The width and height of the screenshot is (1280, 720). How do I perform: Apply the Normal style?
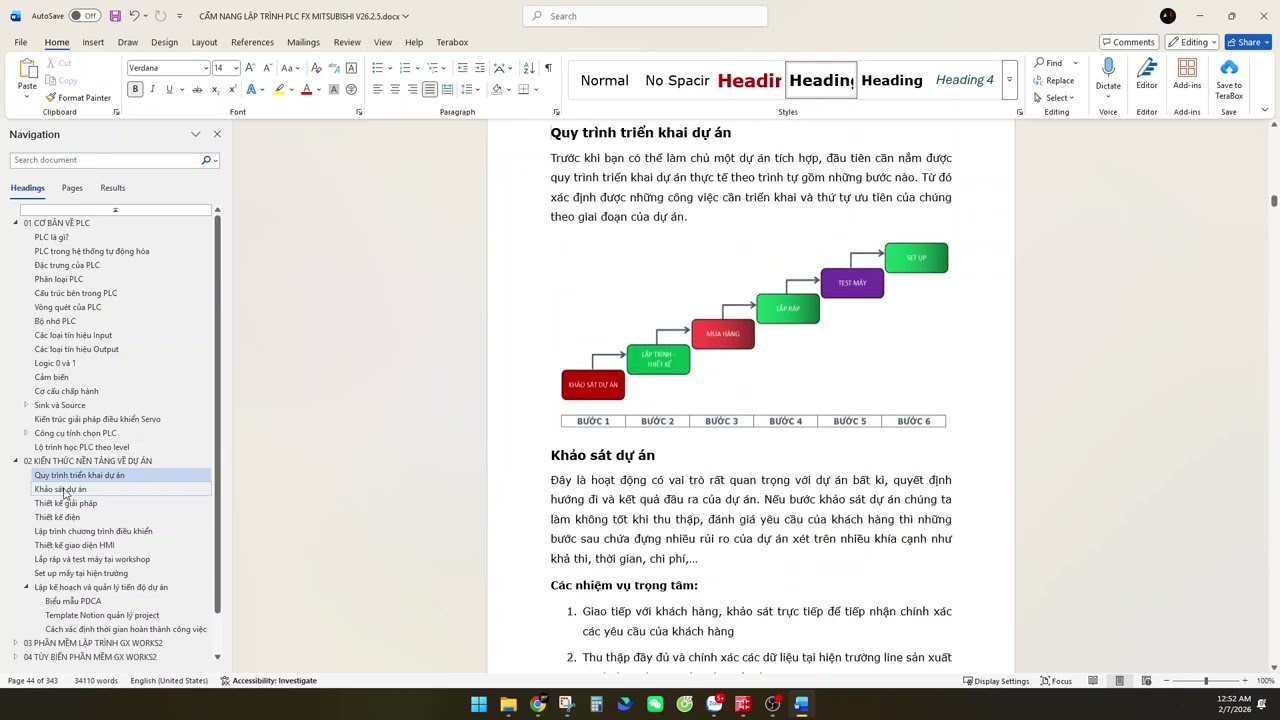tap(605, 80)
